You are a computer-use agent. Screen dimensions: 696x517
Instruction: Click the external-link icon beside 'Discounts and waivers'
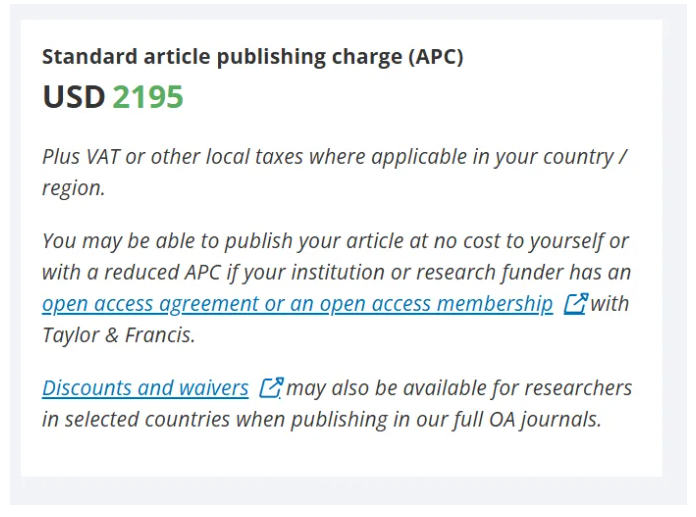pos(271,388)
